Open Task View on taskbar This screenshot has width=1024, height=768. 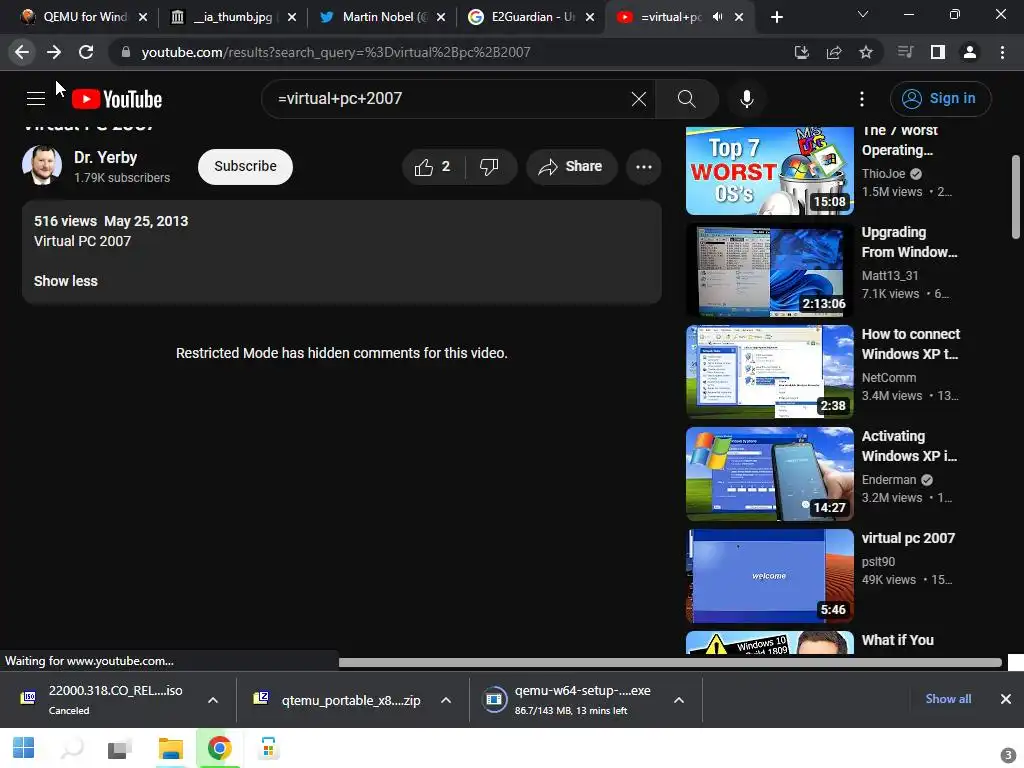click(x=120, y=748)
